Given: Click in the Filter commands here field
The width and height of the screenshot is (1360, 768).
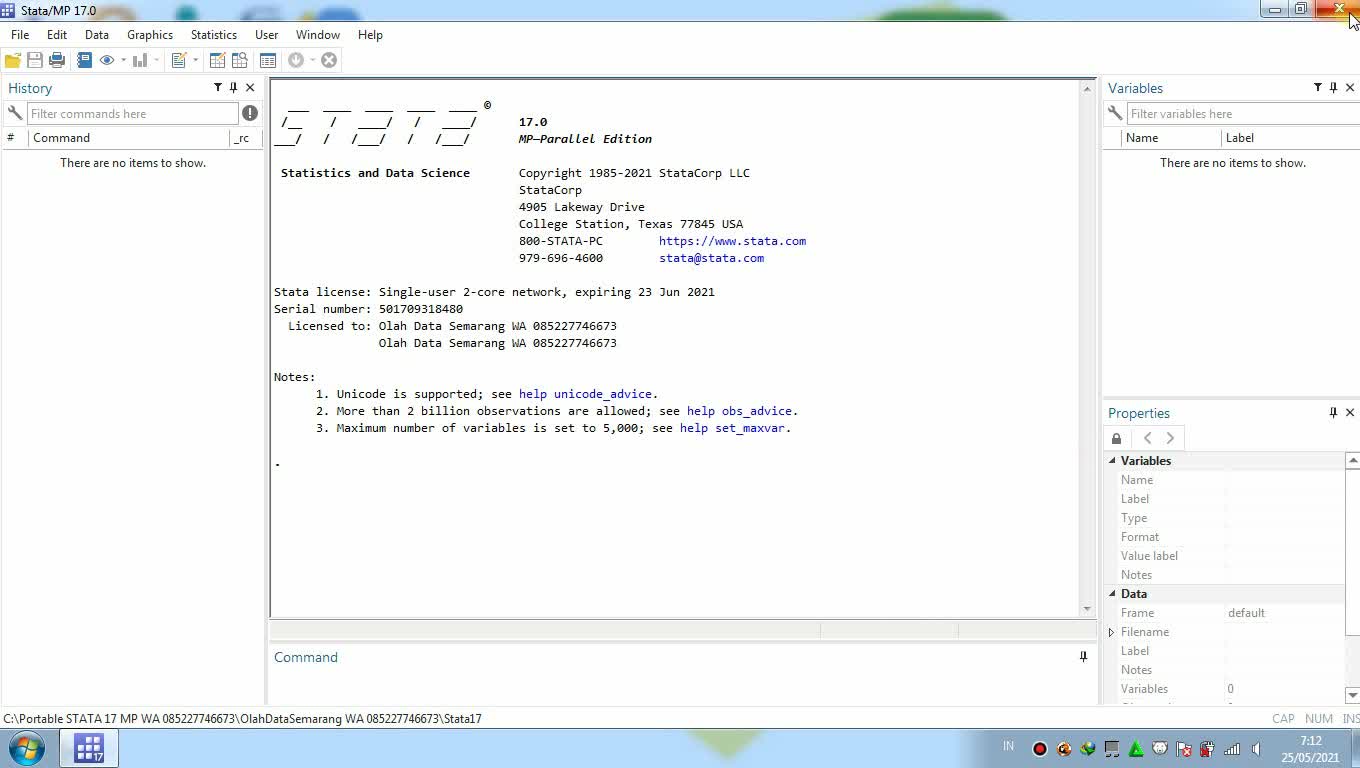Looking at the screenshot, I should click(x=133, y=113).
